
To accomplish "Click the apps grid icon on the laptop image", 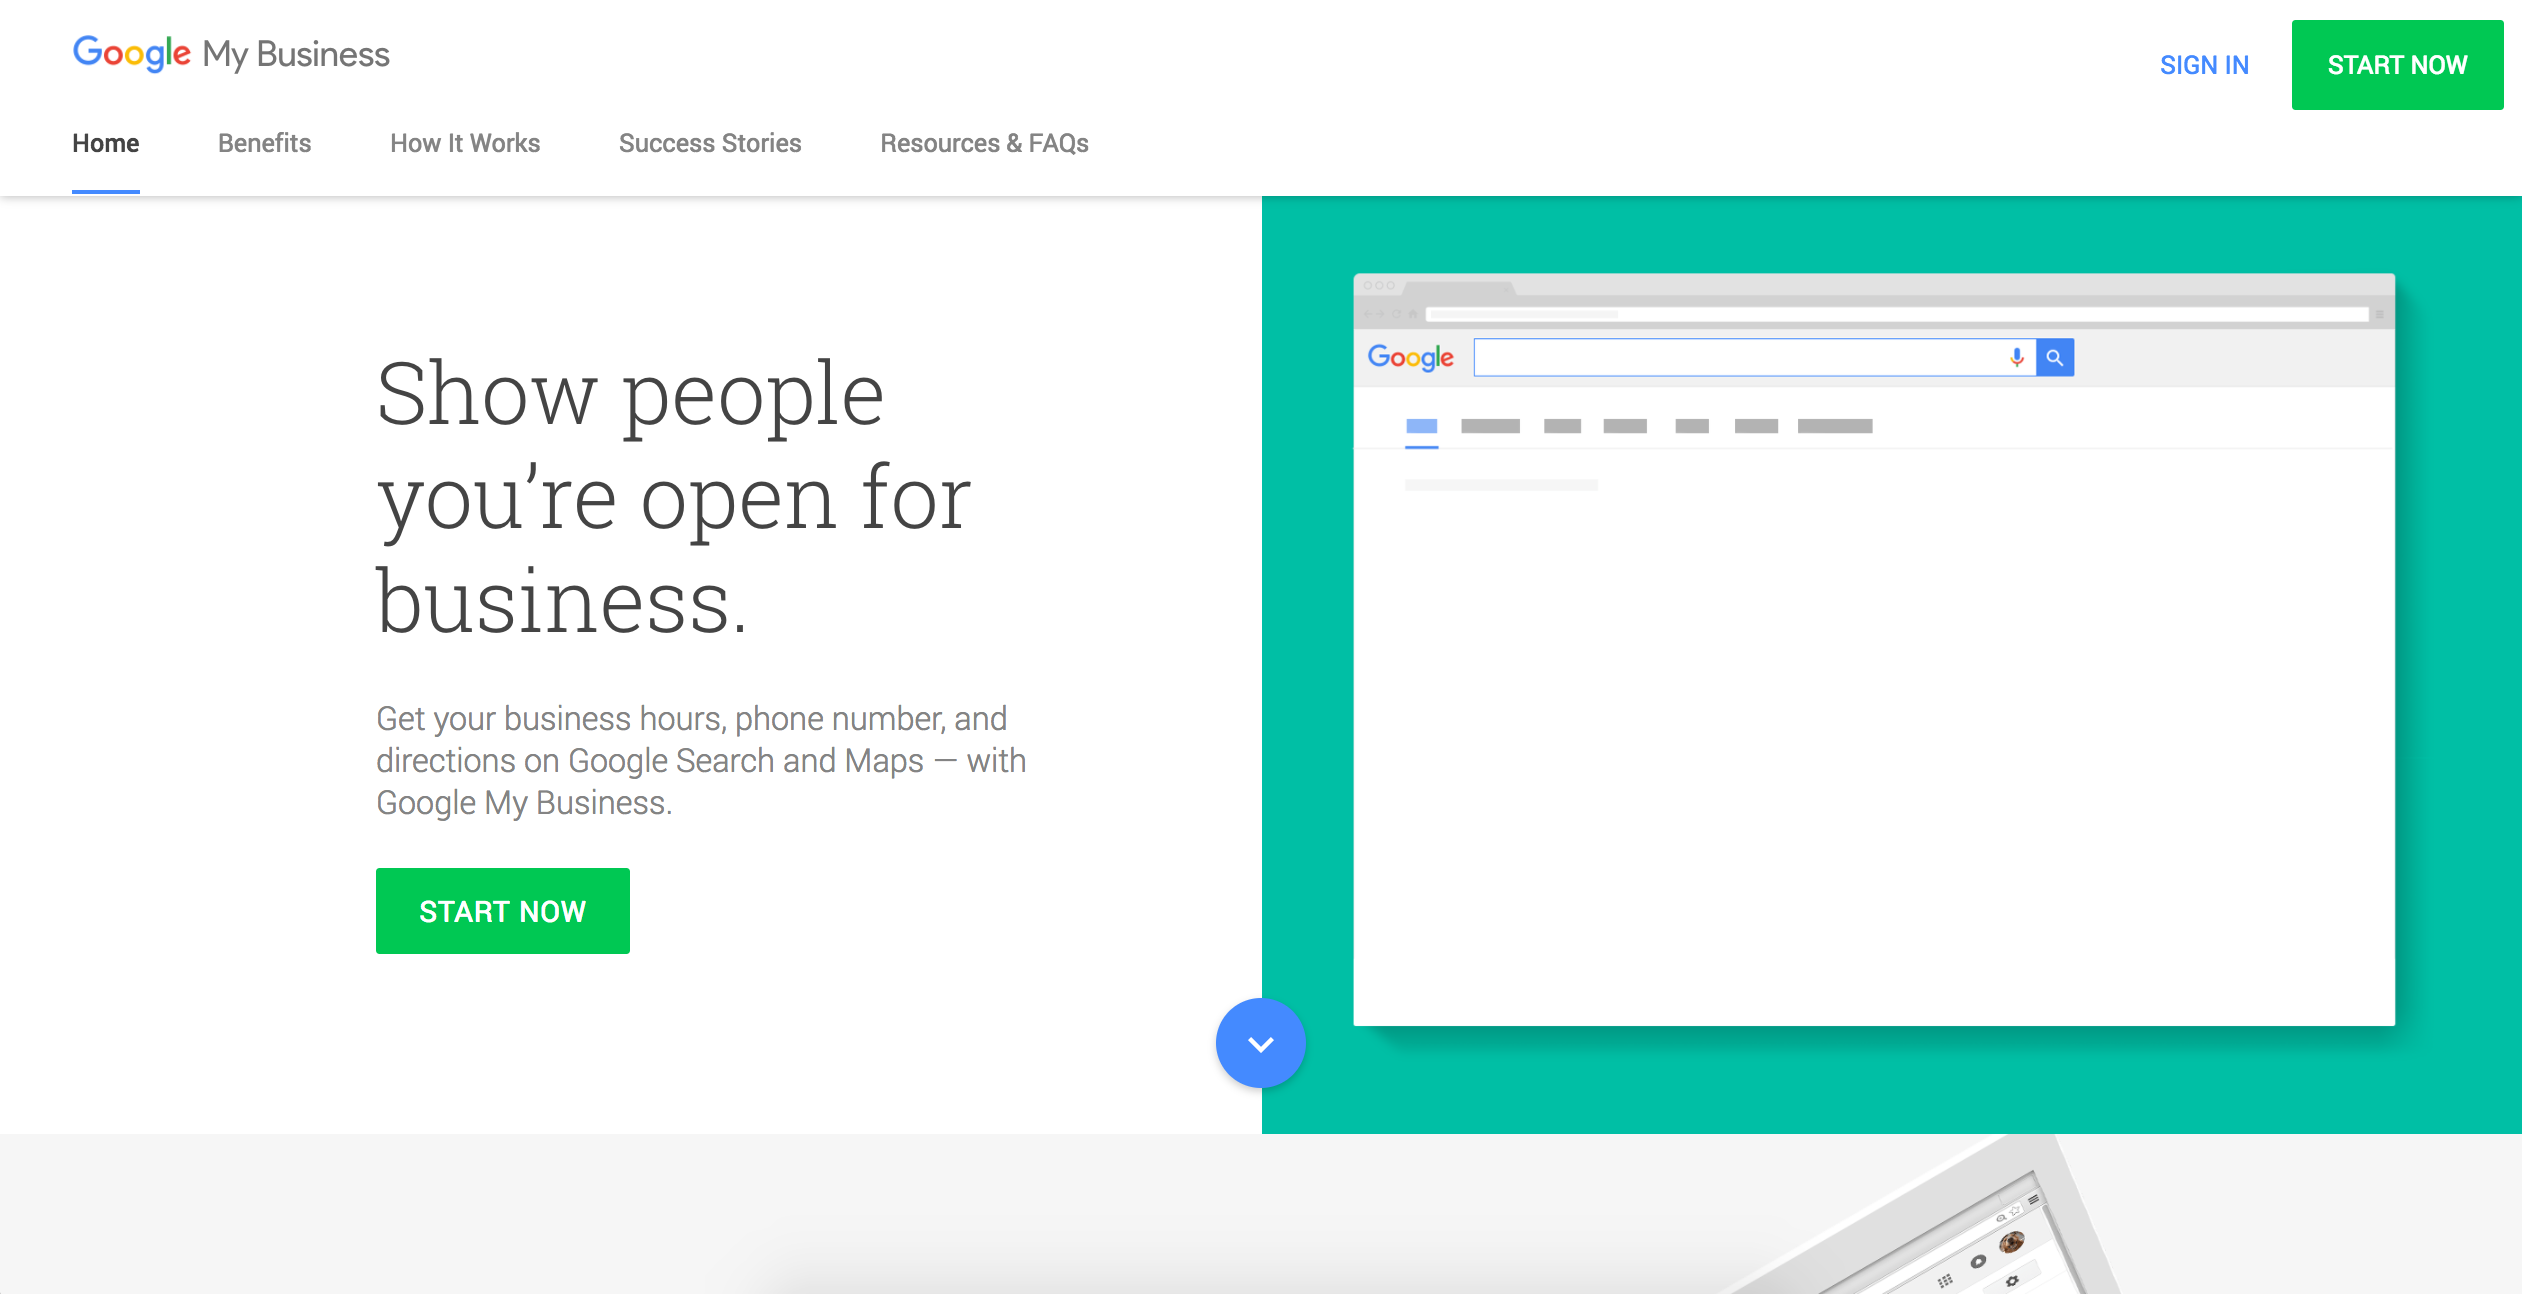I will [1945, 1280].
